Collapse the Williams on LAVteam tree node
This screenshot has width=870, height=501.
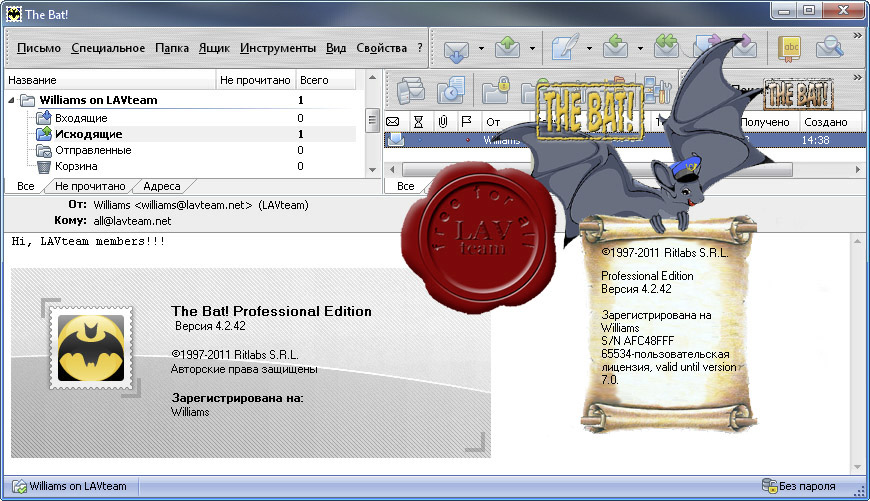[x=12, y=100]
